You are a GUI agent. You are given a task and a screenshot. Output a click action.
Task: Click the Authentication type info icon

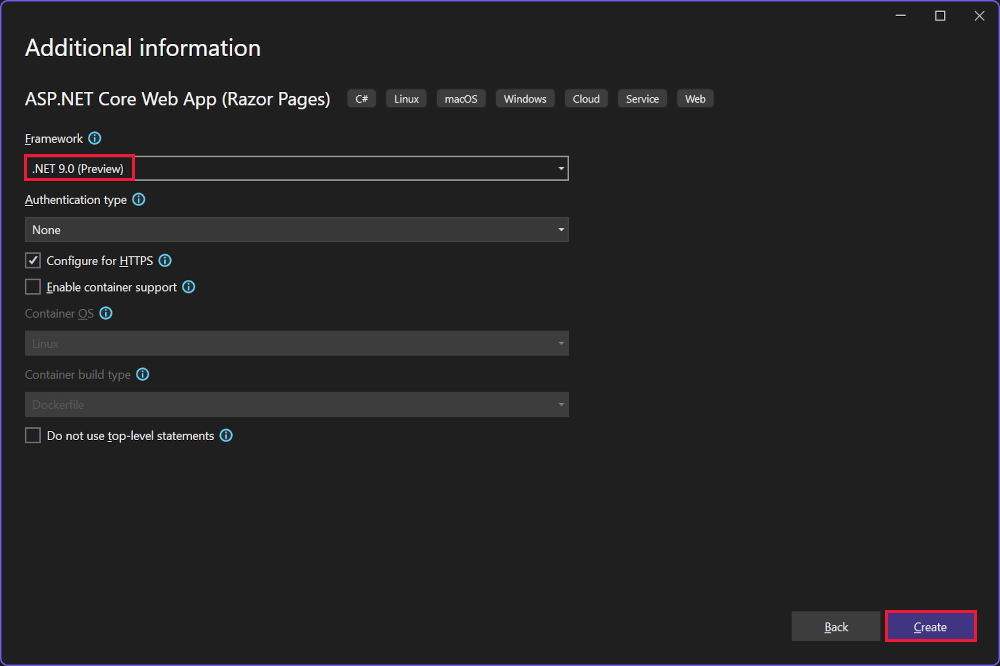pyautogui.click(x=139, y=200)
